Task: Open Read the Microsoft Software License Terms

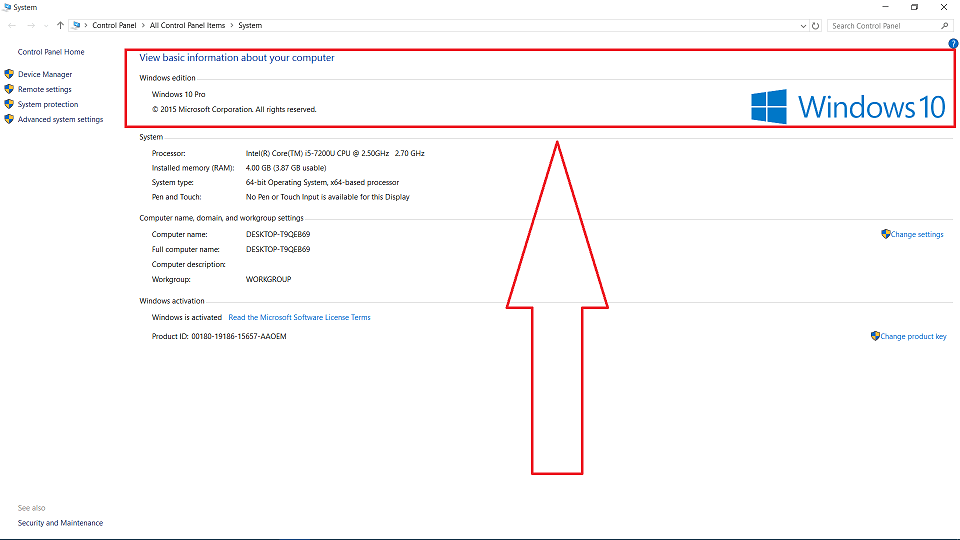Action: (x=299, y=317)
